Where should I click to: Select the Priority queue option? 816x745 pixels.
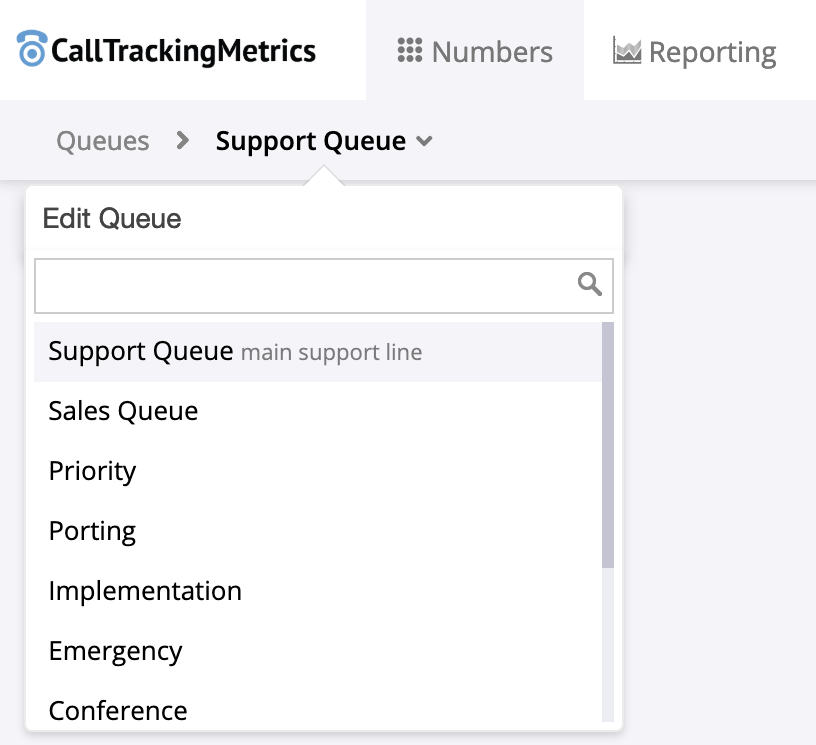pos(93,471)
